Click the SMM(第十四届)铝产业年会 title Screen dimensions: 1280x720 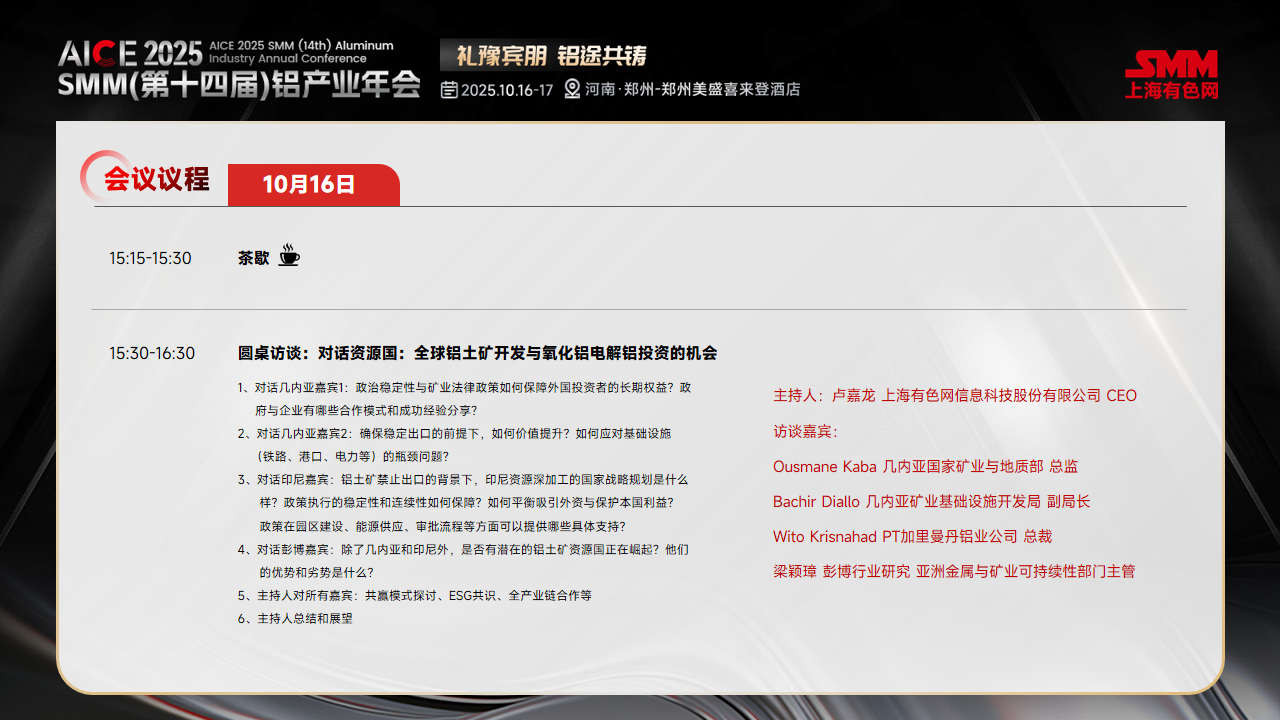click(240, 84)
